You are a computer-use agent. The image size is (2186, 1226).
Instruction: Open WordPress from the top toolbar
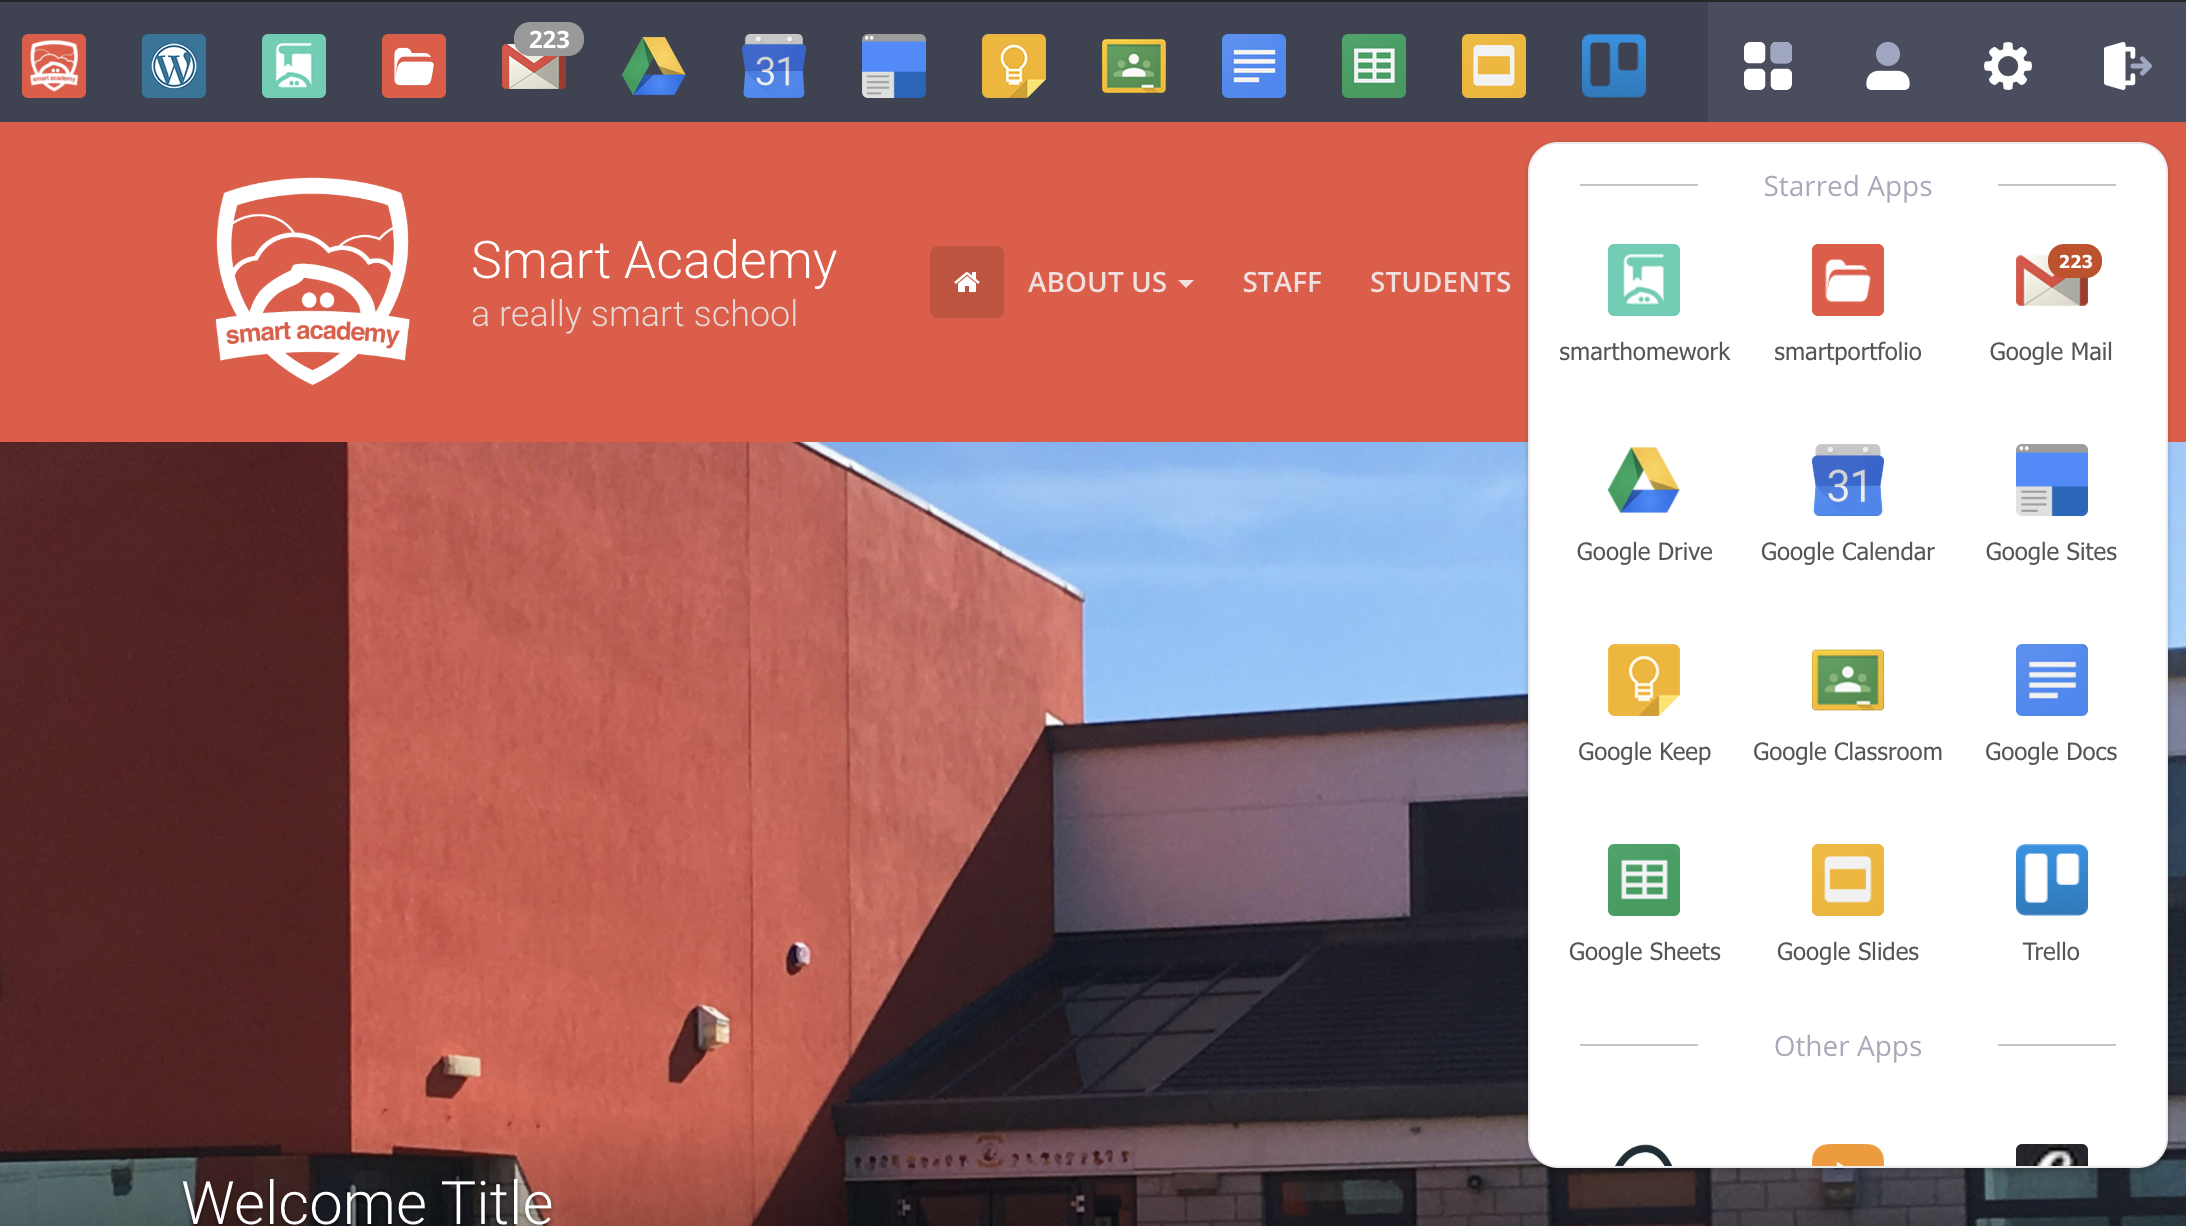(x=174, y=66)
